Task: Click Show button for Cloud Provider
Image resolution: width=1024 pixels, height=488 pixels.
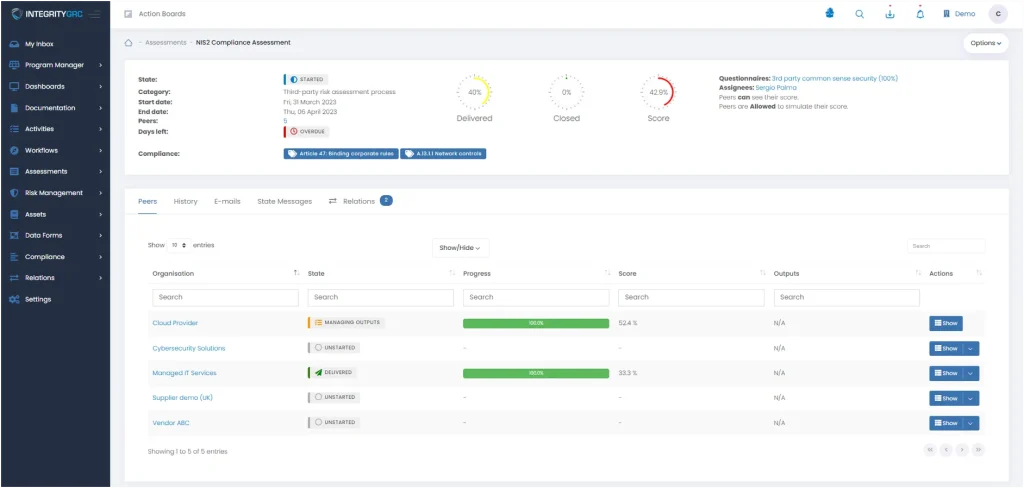Action: point(945,323)
